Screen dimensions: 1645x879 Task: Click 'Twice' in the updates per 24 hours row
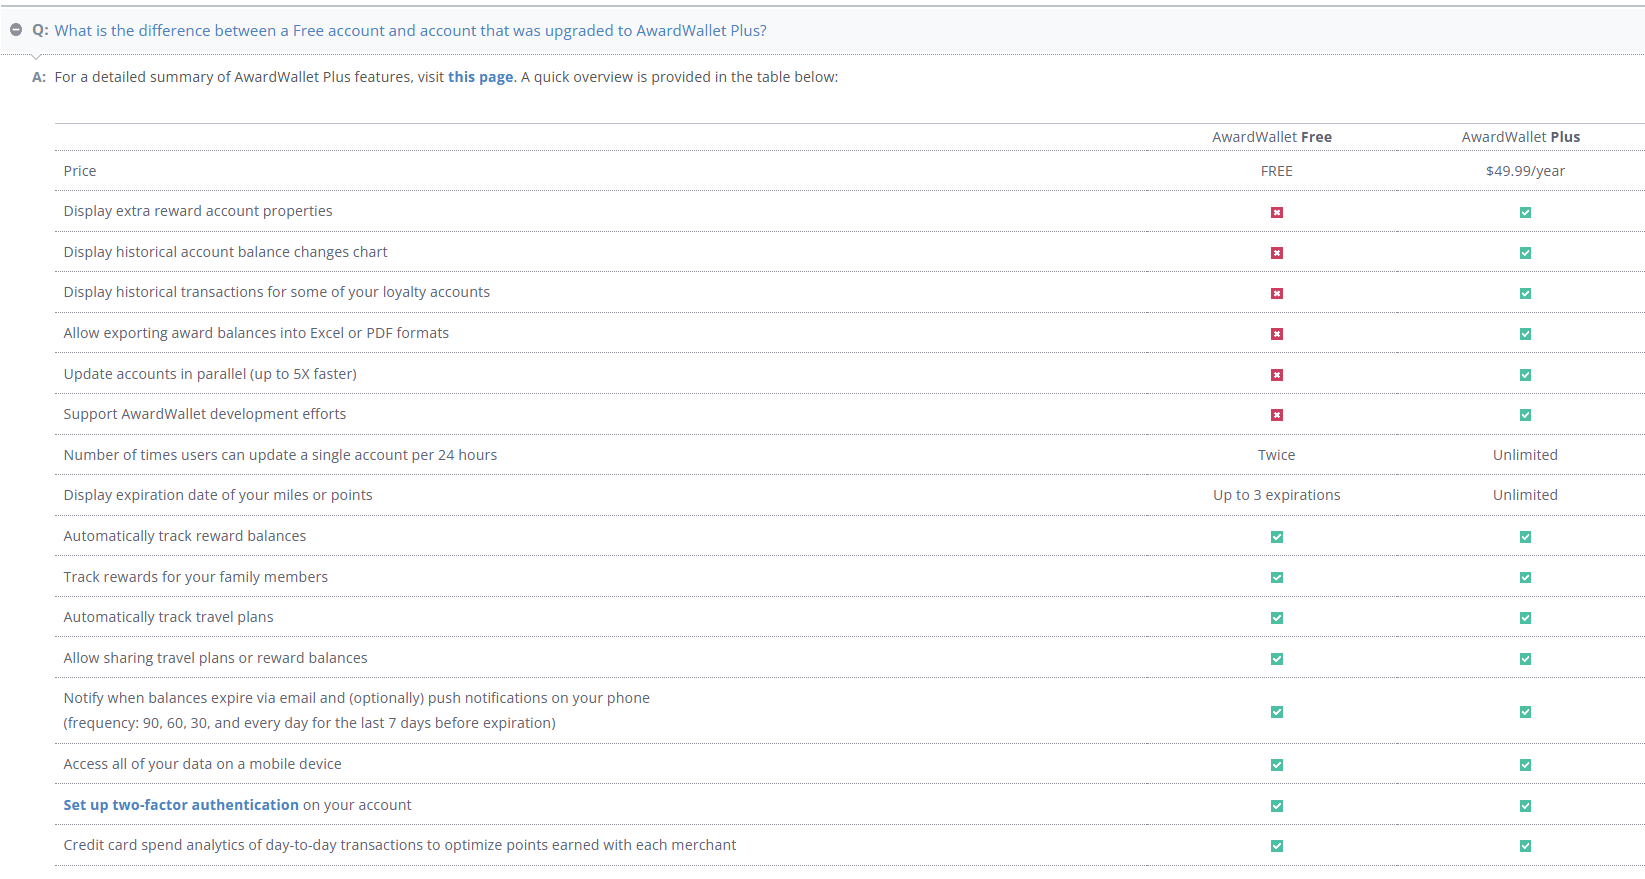point(1277,455)
